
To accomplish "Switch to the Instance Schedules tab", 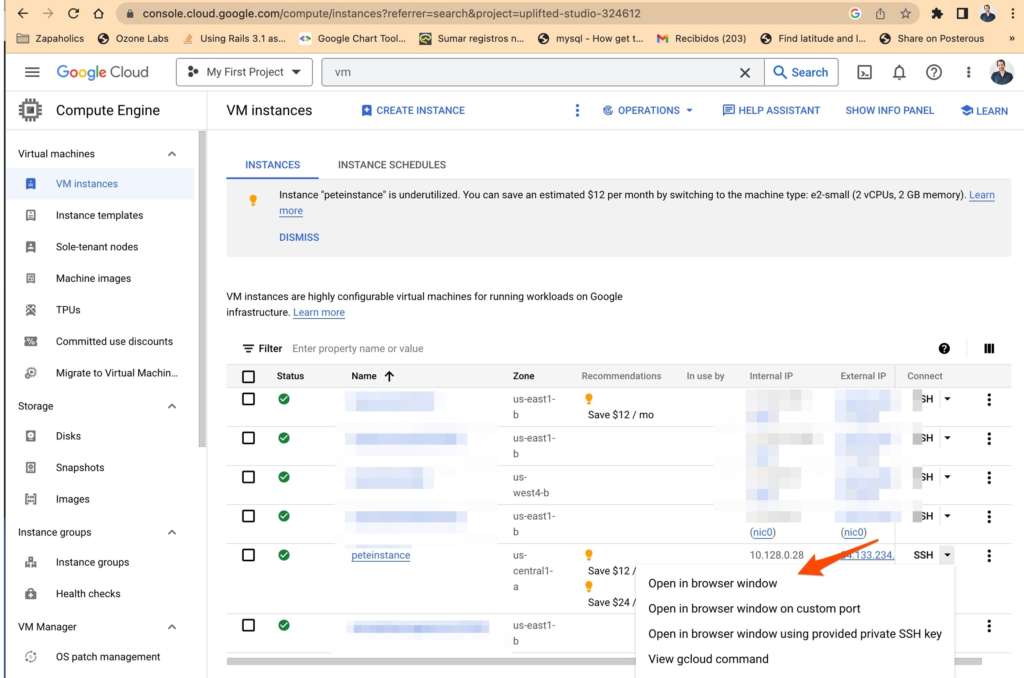I will point(391,165).
